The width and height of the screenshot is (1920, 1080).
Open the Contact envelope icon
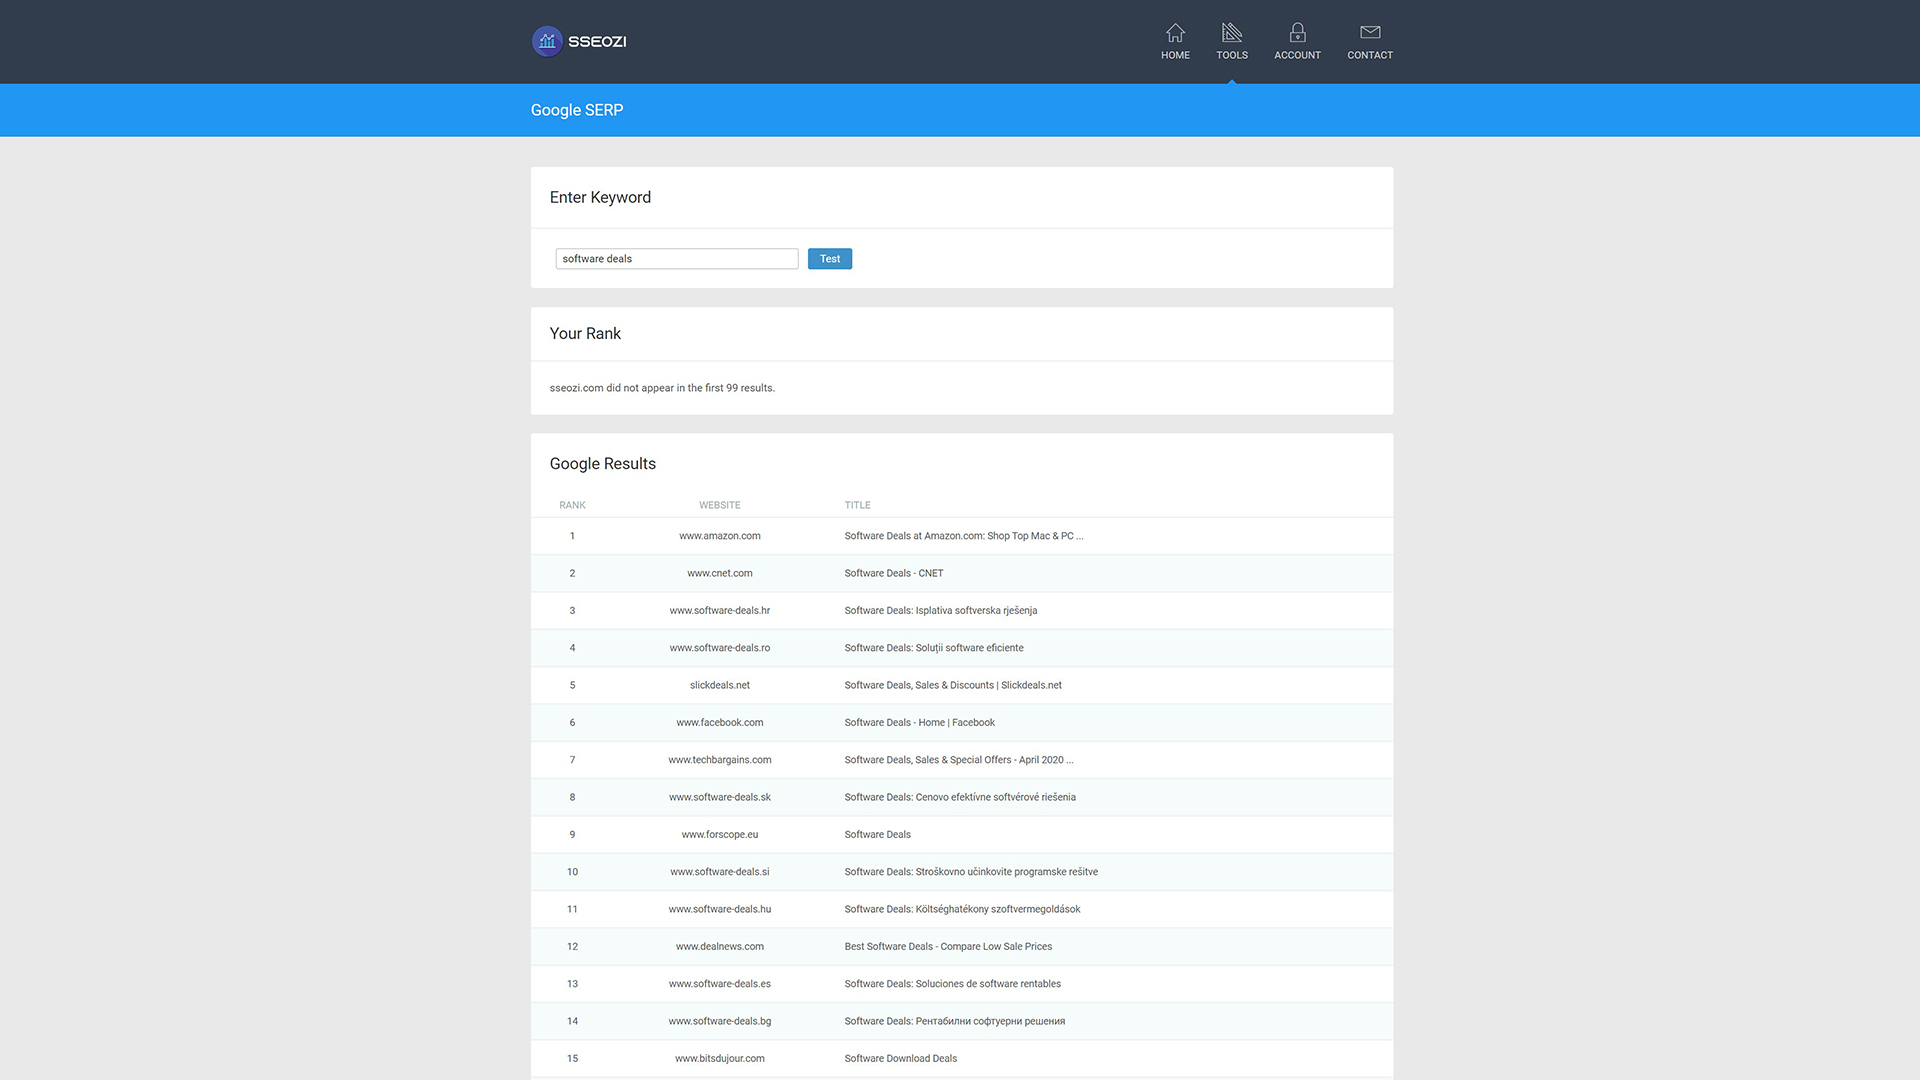coord(1370,32)
